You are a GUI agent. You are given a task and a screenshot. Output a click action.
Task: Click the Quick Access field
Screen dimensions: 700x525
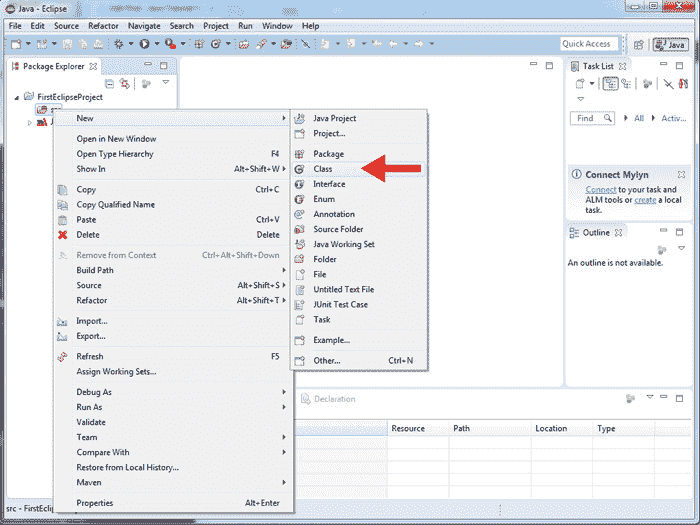[x=589, y=44]
